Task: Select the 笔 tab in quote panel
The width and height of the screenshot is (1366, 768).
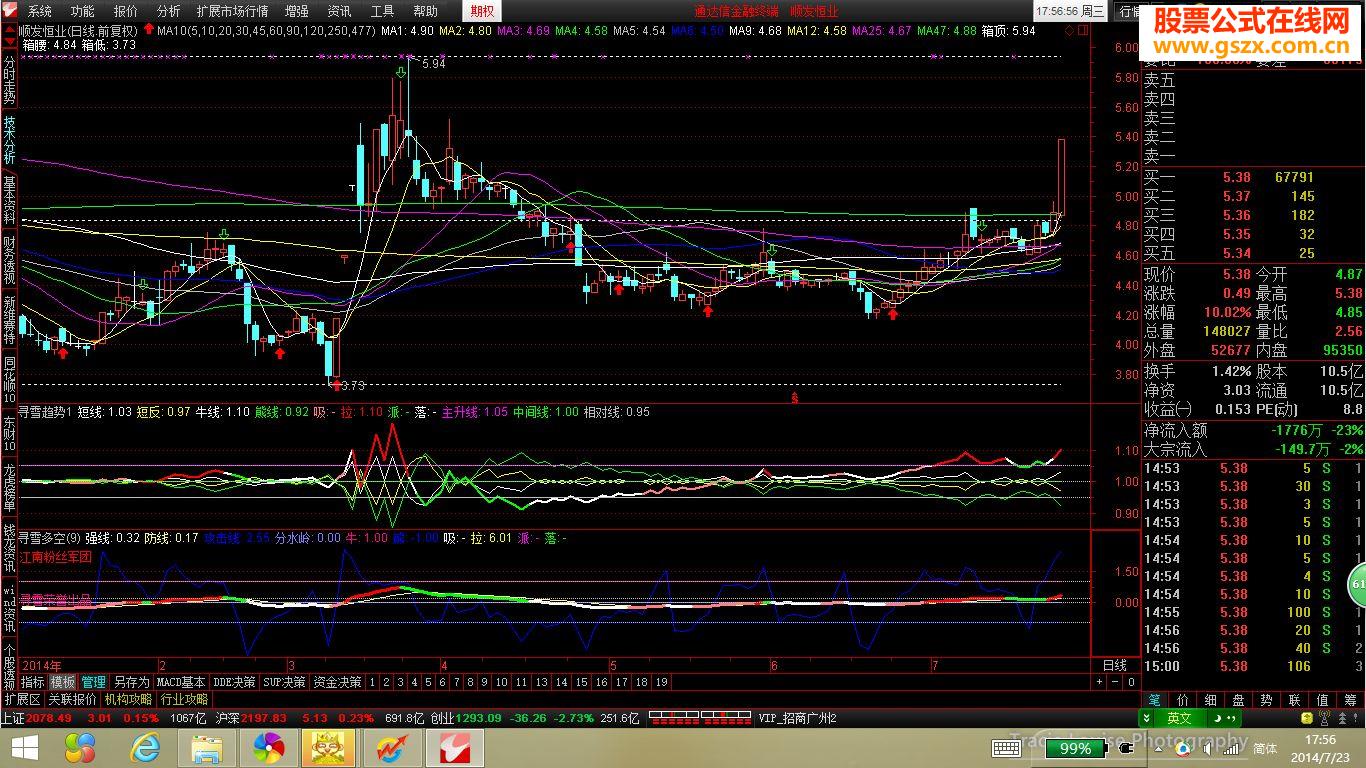Action: (1155, 700)
